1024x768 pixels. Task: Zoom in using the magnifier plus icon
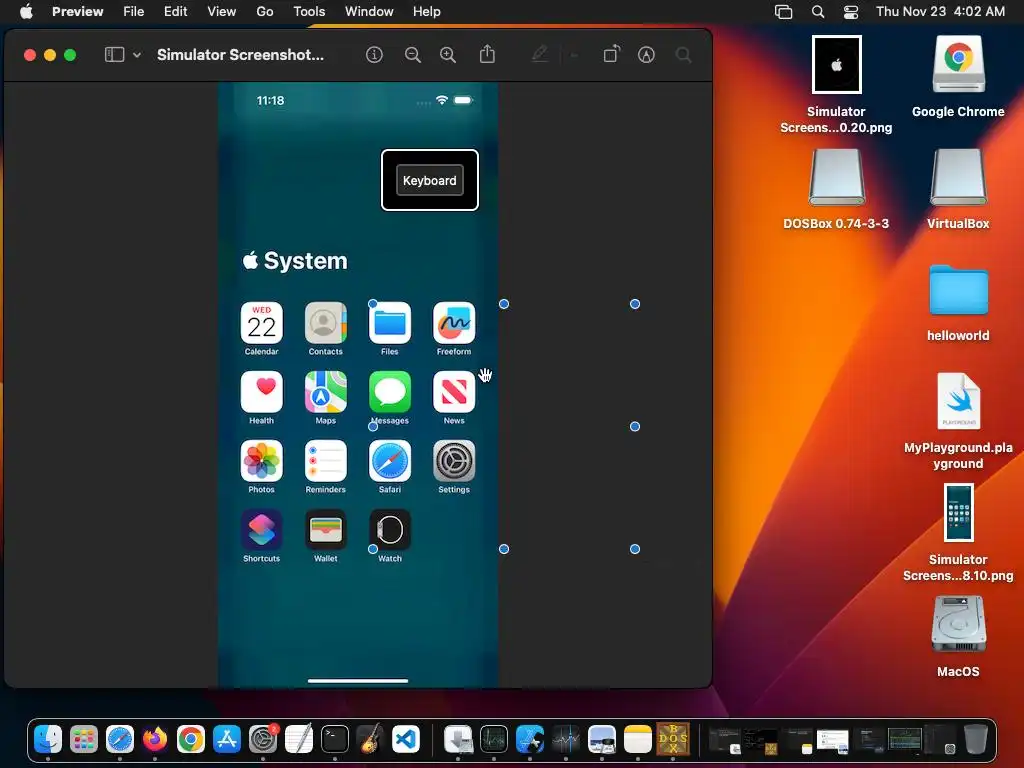tap(448, 55)
